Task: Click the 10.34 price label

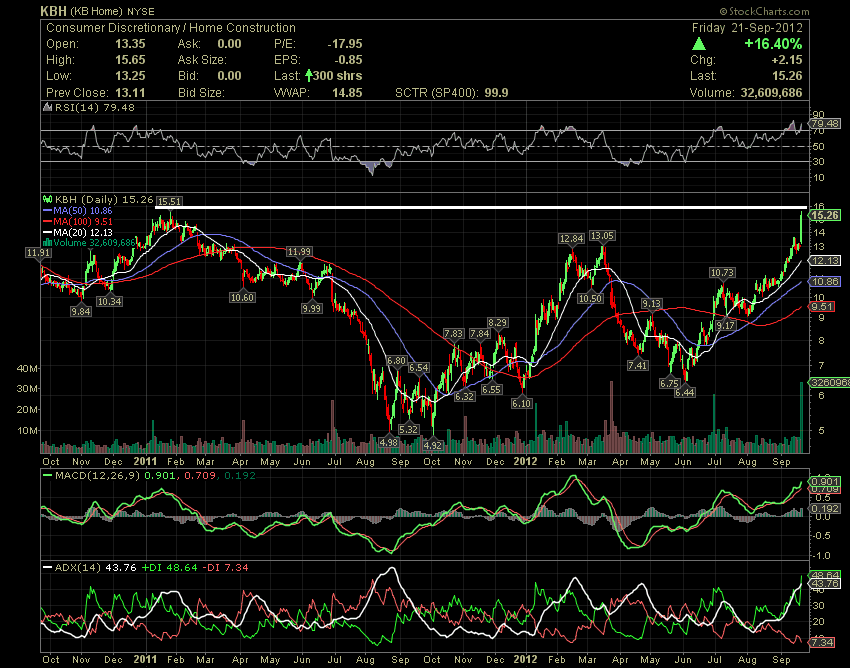Action: tap(109, 301)
